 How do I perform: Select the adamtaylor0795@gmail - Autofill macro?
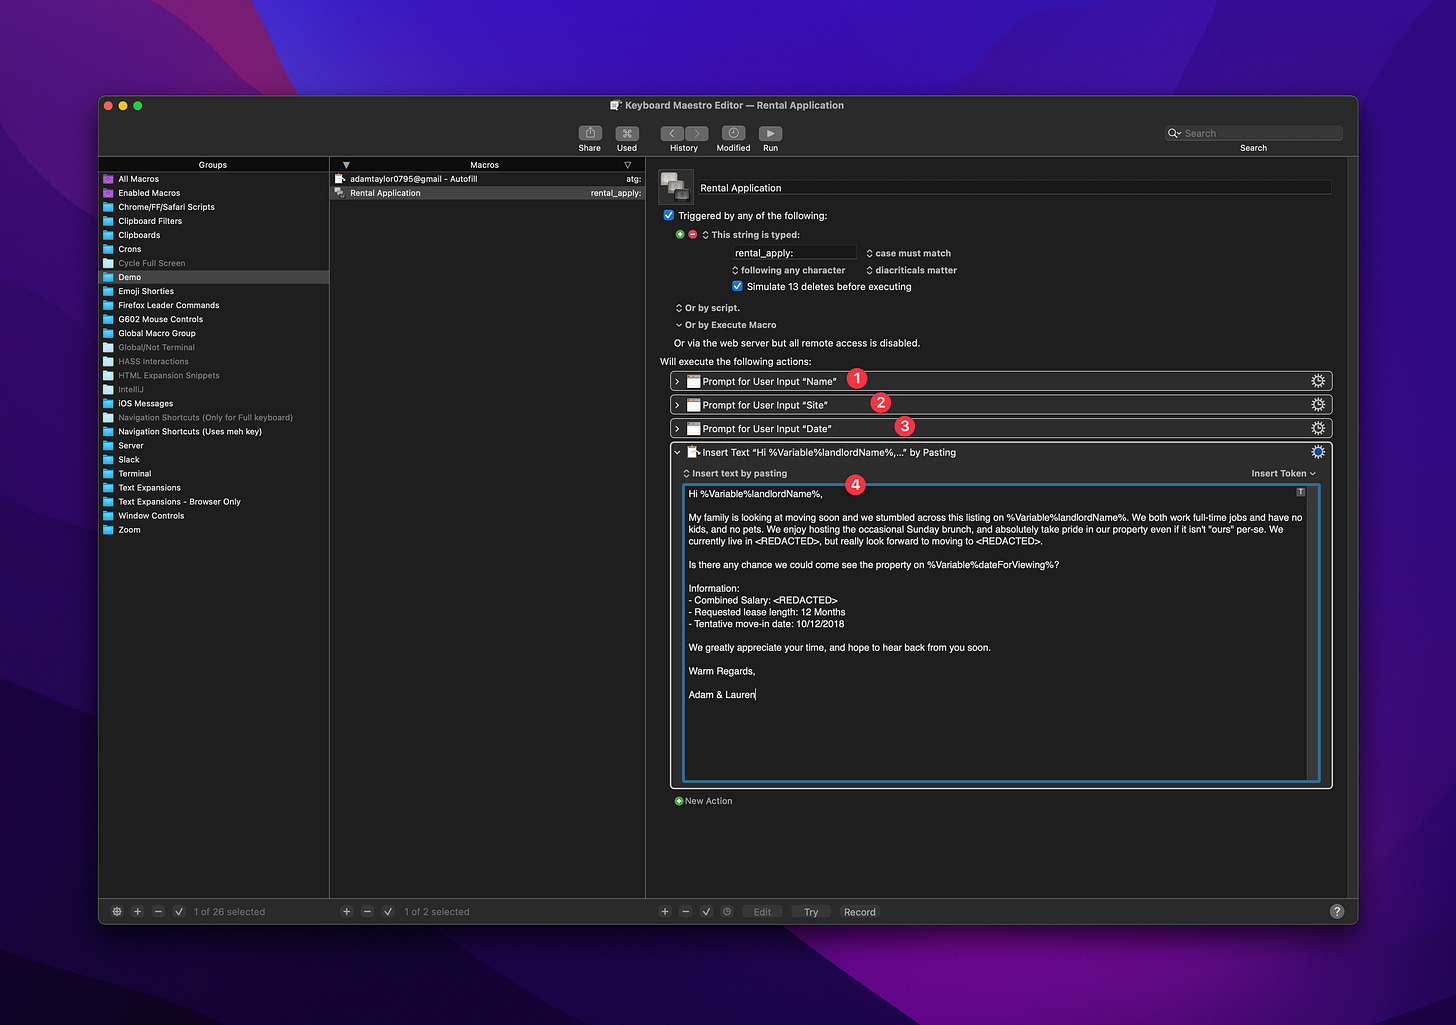[487, 179]
